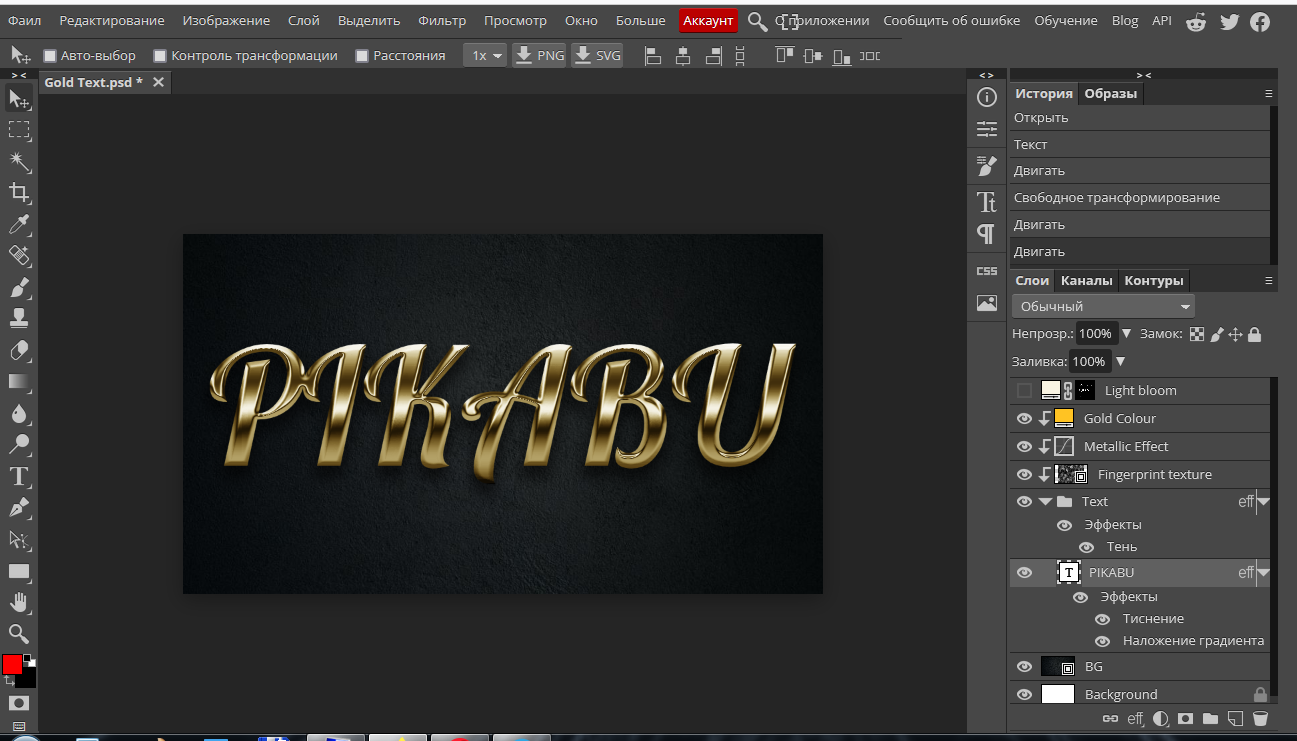Select the Dodge tool
This screenshot has width=1297, height=741.
19,444
